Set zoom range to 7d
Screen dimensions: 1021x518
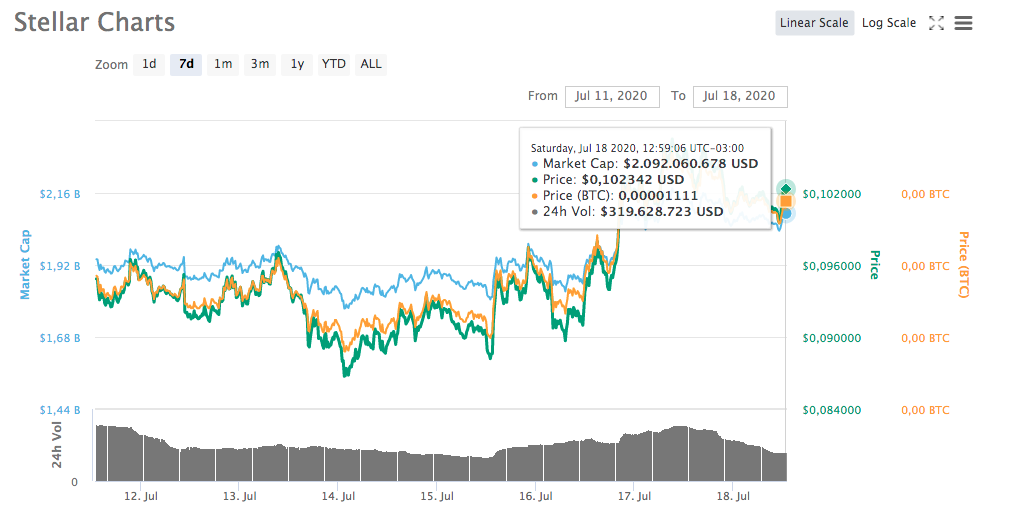point(186,64)
